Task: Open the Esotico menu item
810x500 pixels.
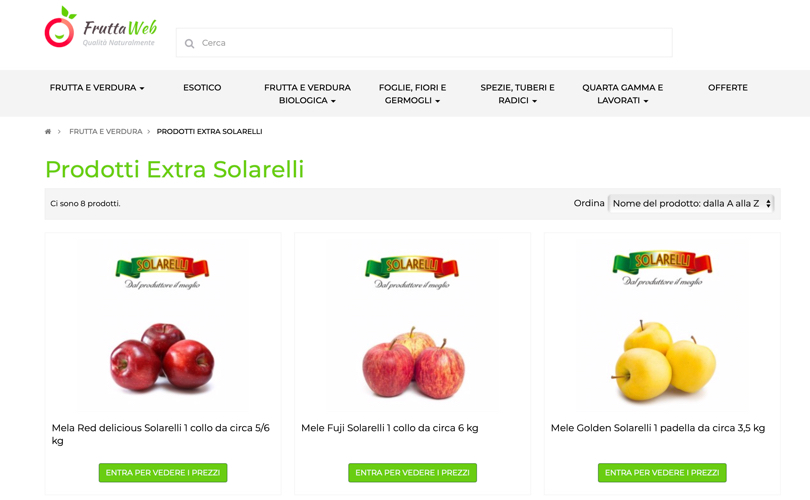Action: [202, 88]
